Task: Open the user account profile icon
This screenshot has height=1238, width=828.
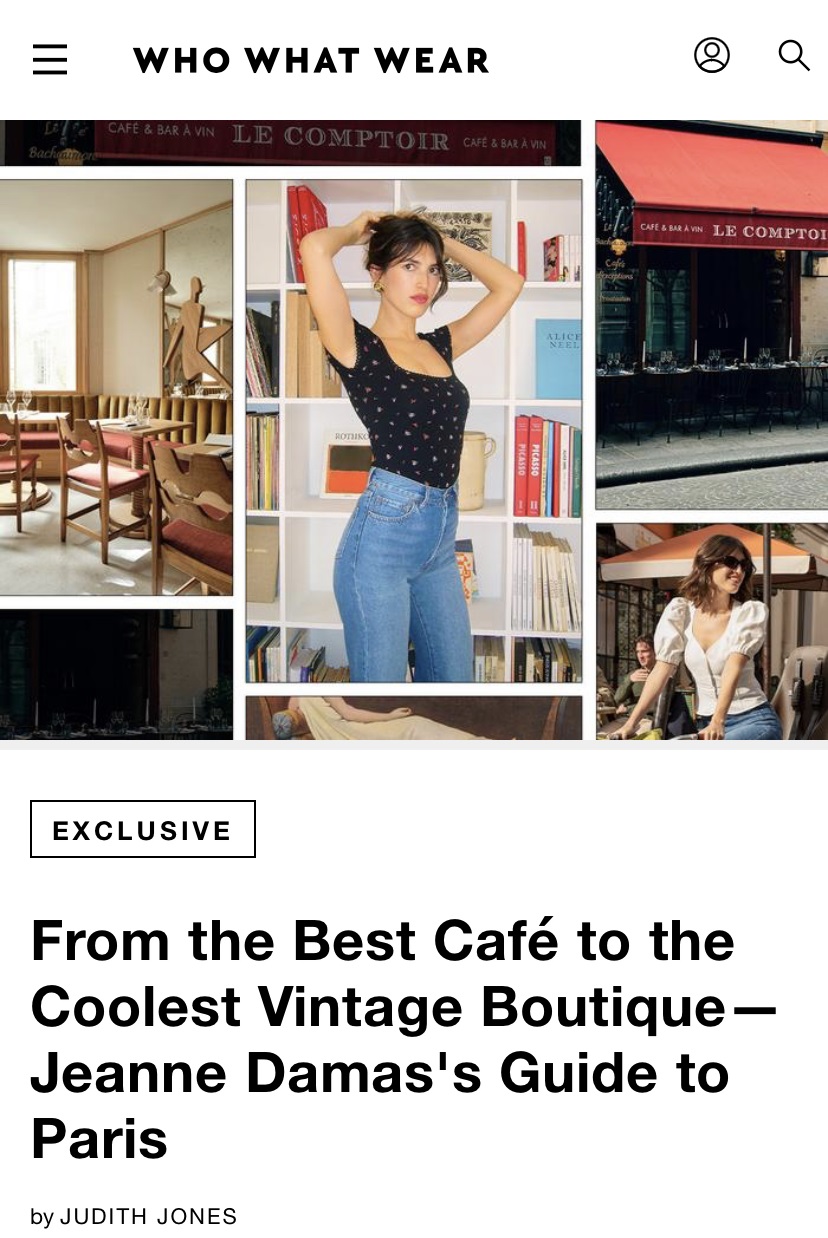Action: click(x=712, y=55)
